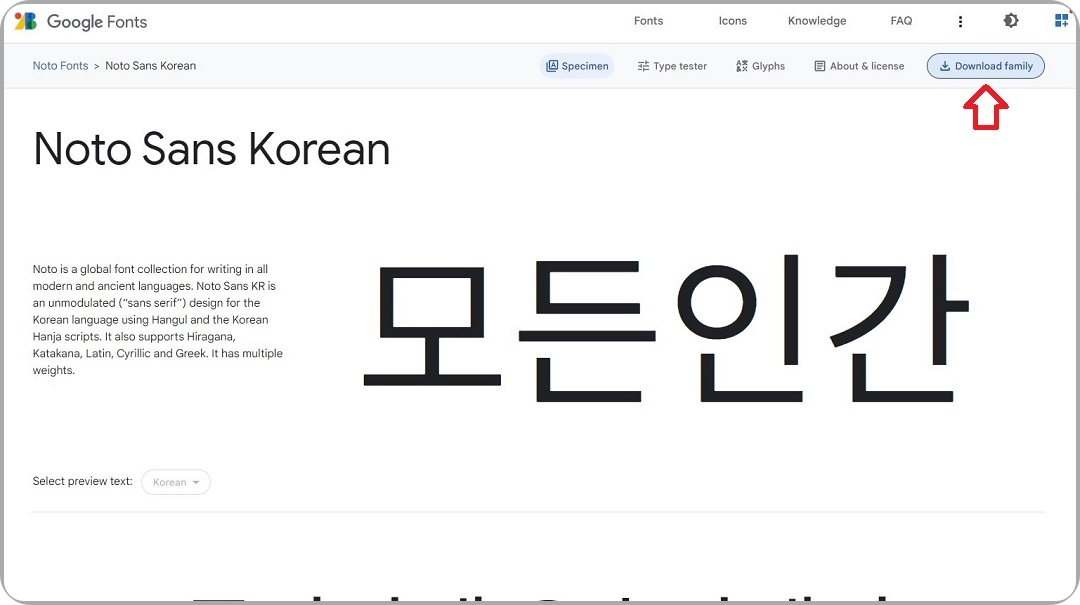Switch to the Type tester tab
Viewport: 1080px width, 605px height.
(672, 66)
